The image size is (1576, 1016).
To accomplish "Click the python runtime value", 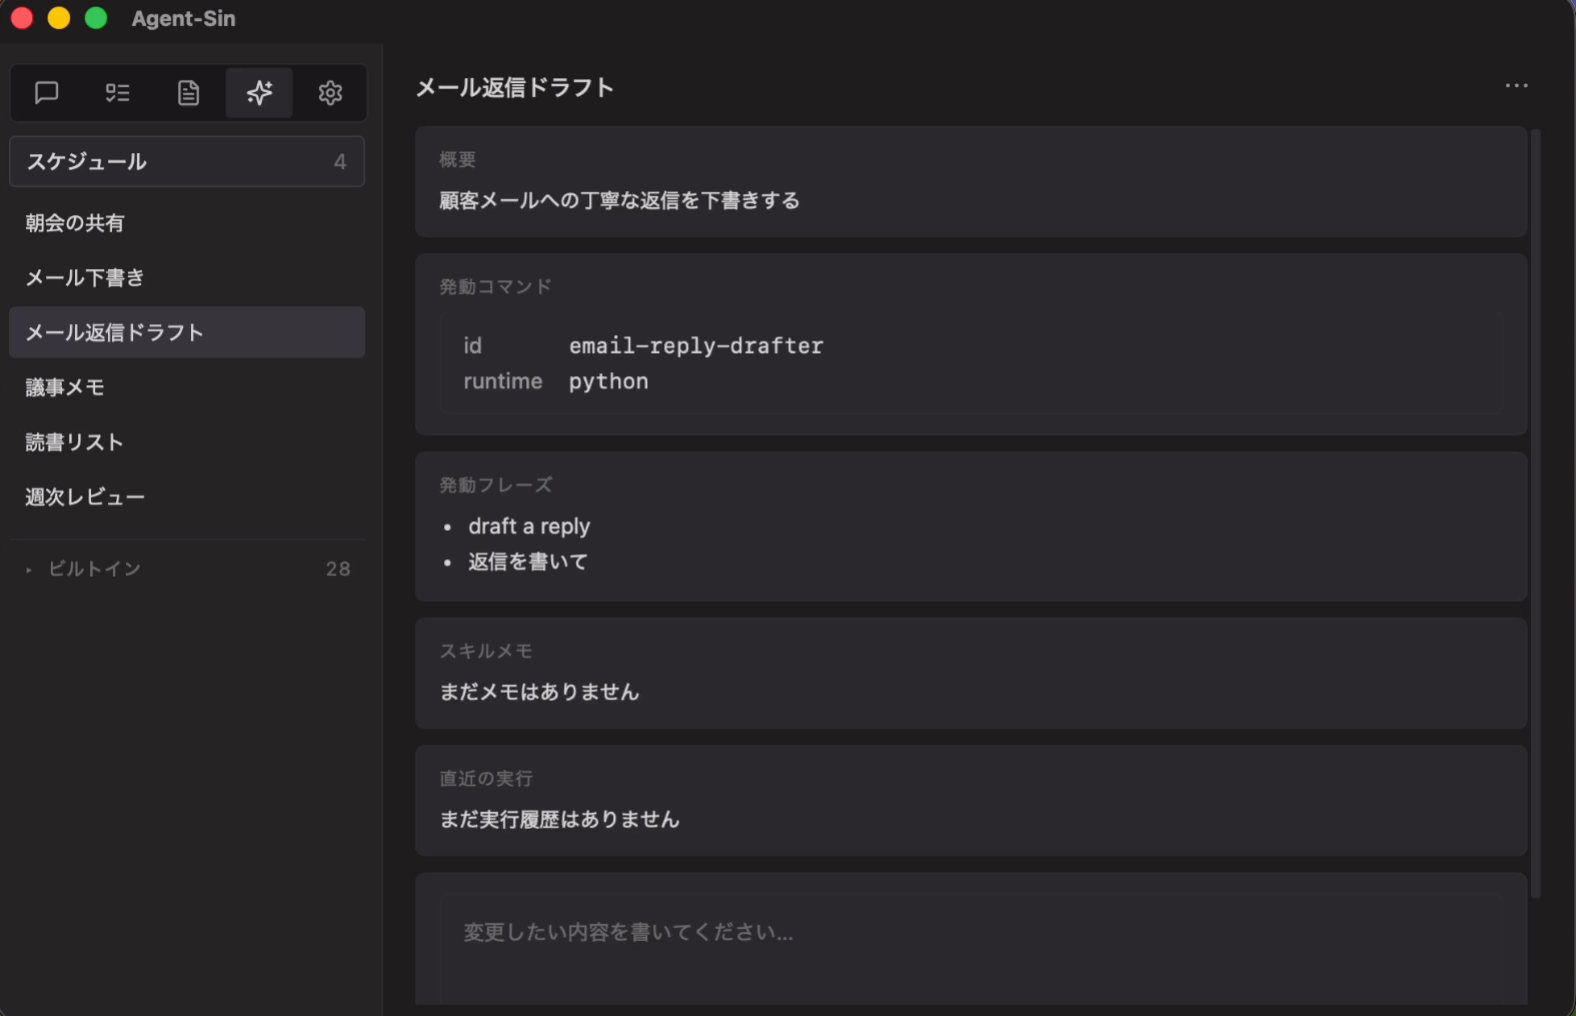I will click(608, 382).
